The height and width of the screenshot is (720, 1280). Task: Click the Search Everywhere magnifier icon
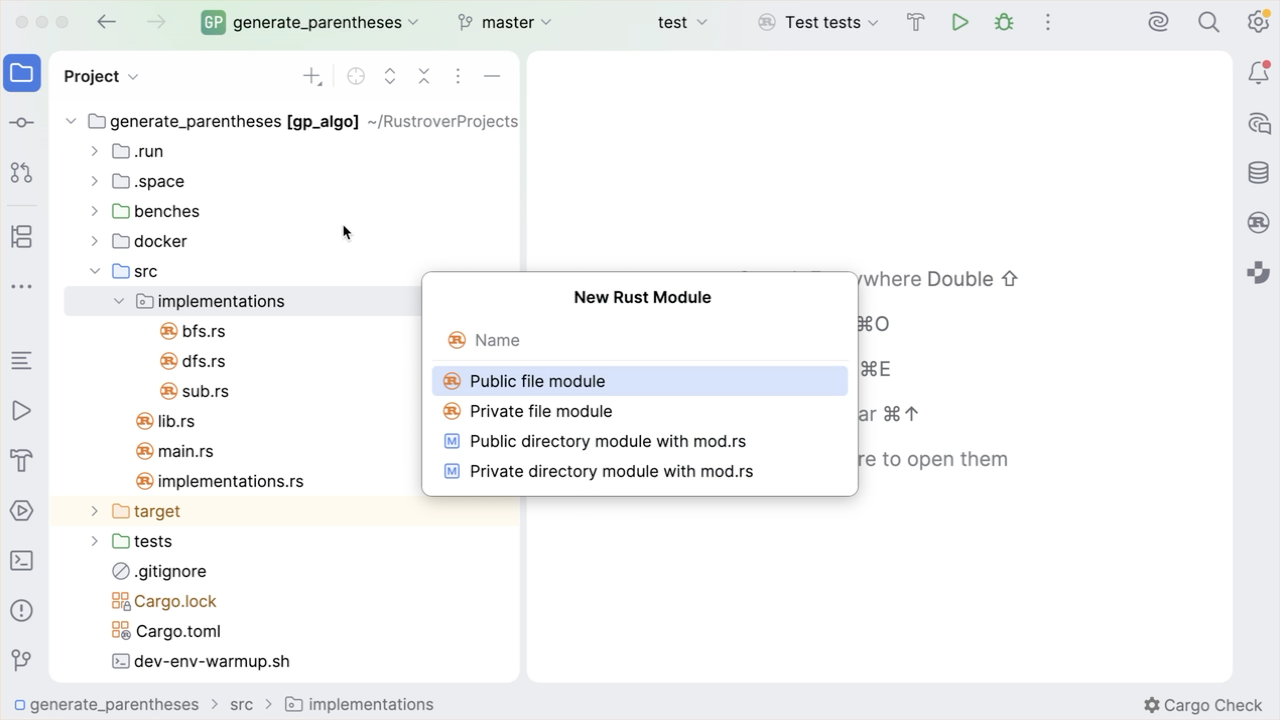1208,22
